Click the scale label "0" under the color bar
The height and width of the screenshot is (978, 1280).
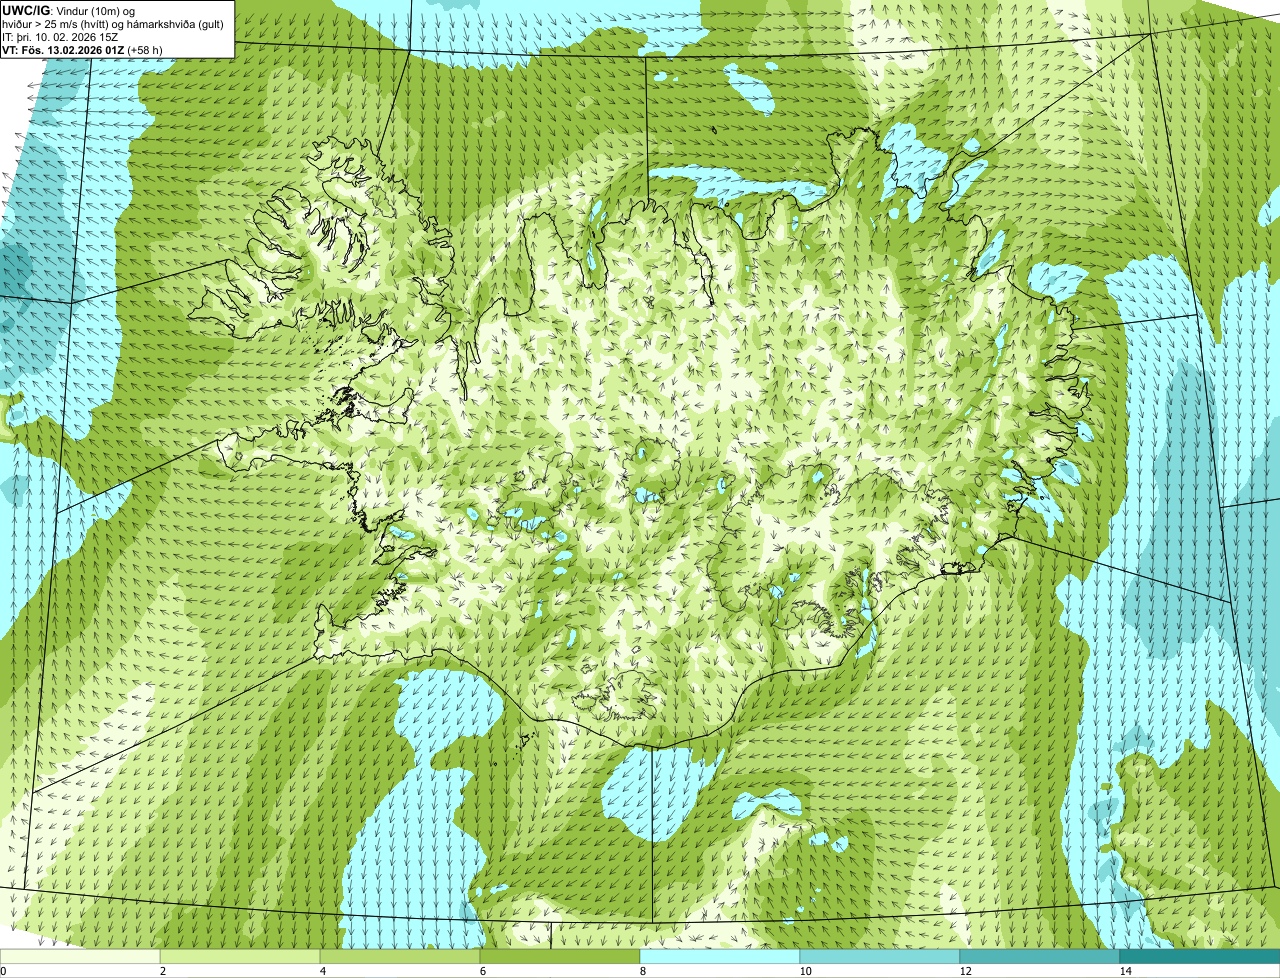3,971
